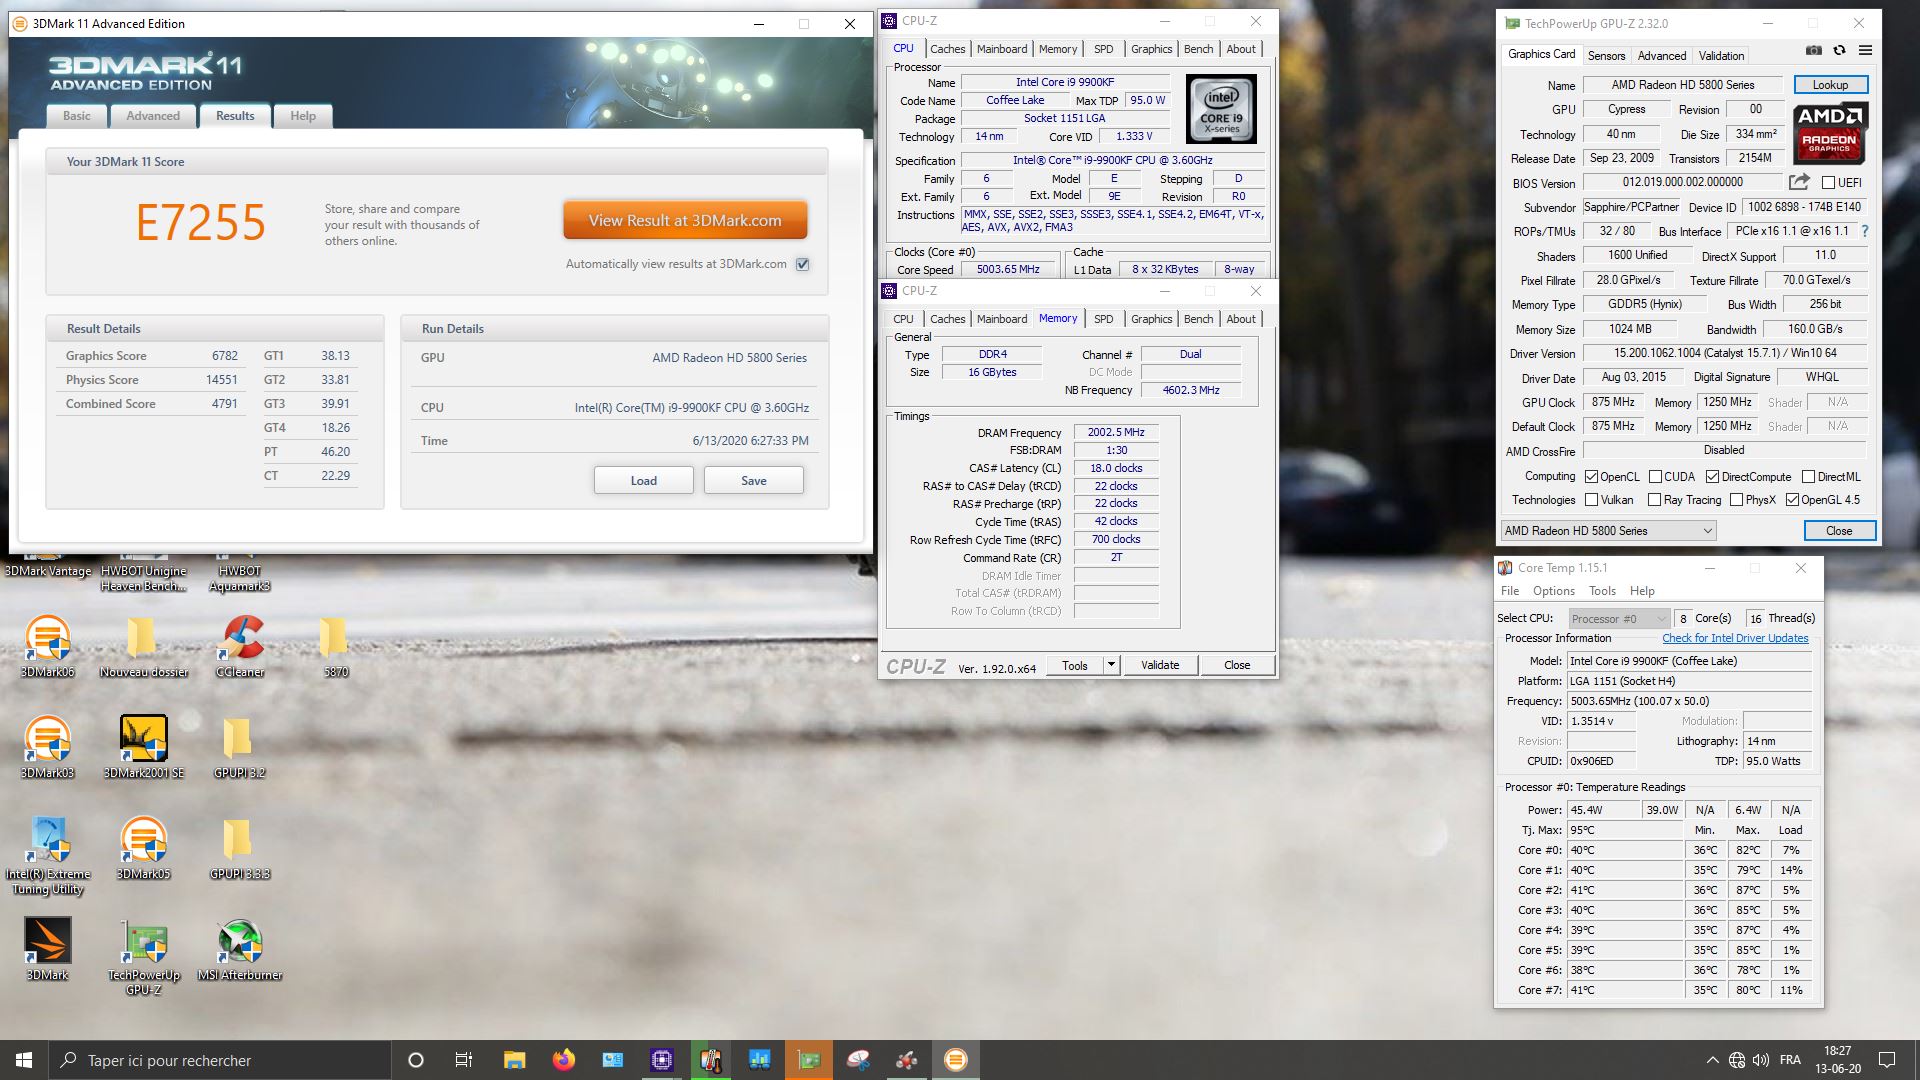This screenshot has height=1080, width=1920.
Task: Toggle the Vulkan checkbox
Action: 1591,500
